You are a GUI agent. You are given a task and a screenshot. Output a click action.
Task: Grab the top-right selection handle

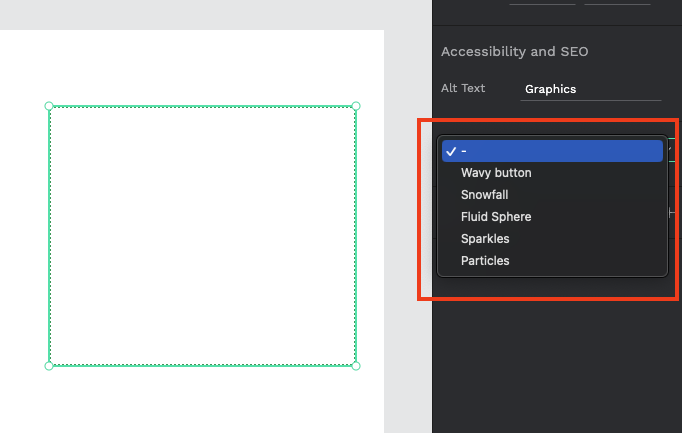point(356,106)
